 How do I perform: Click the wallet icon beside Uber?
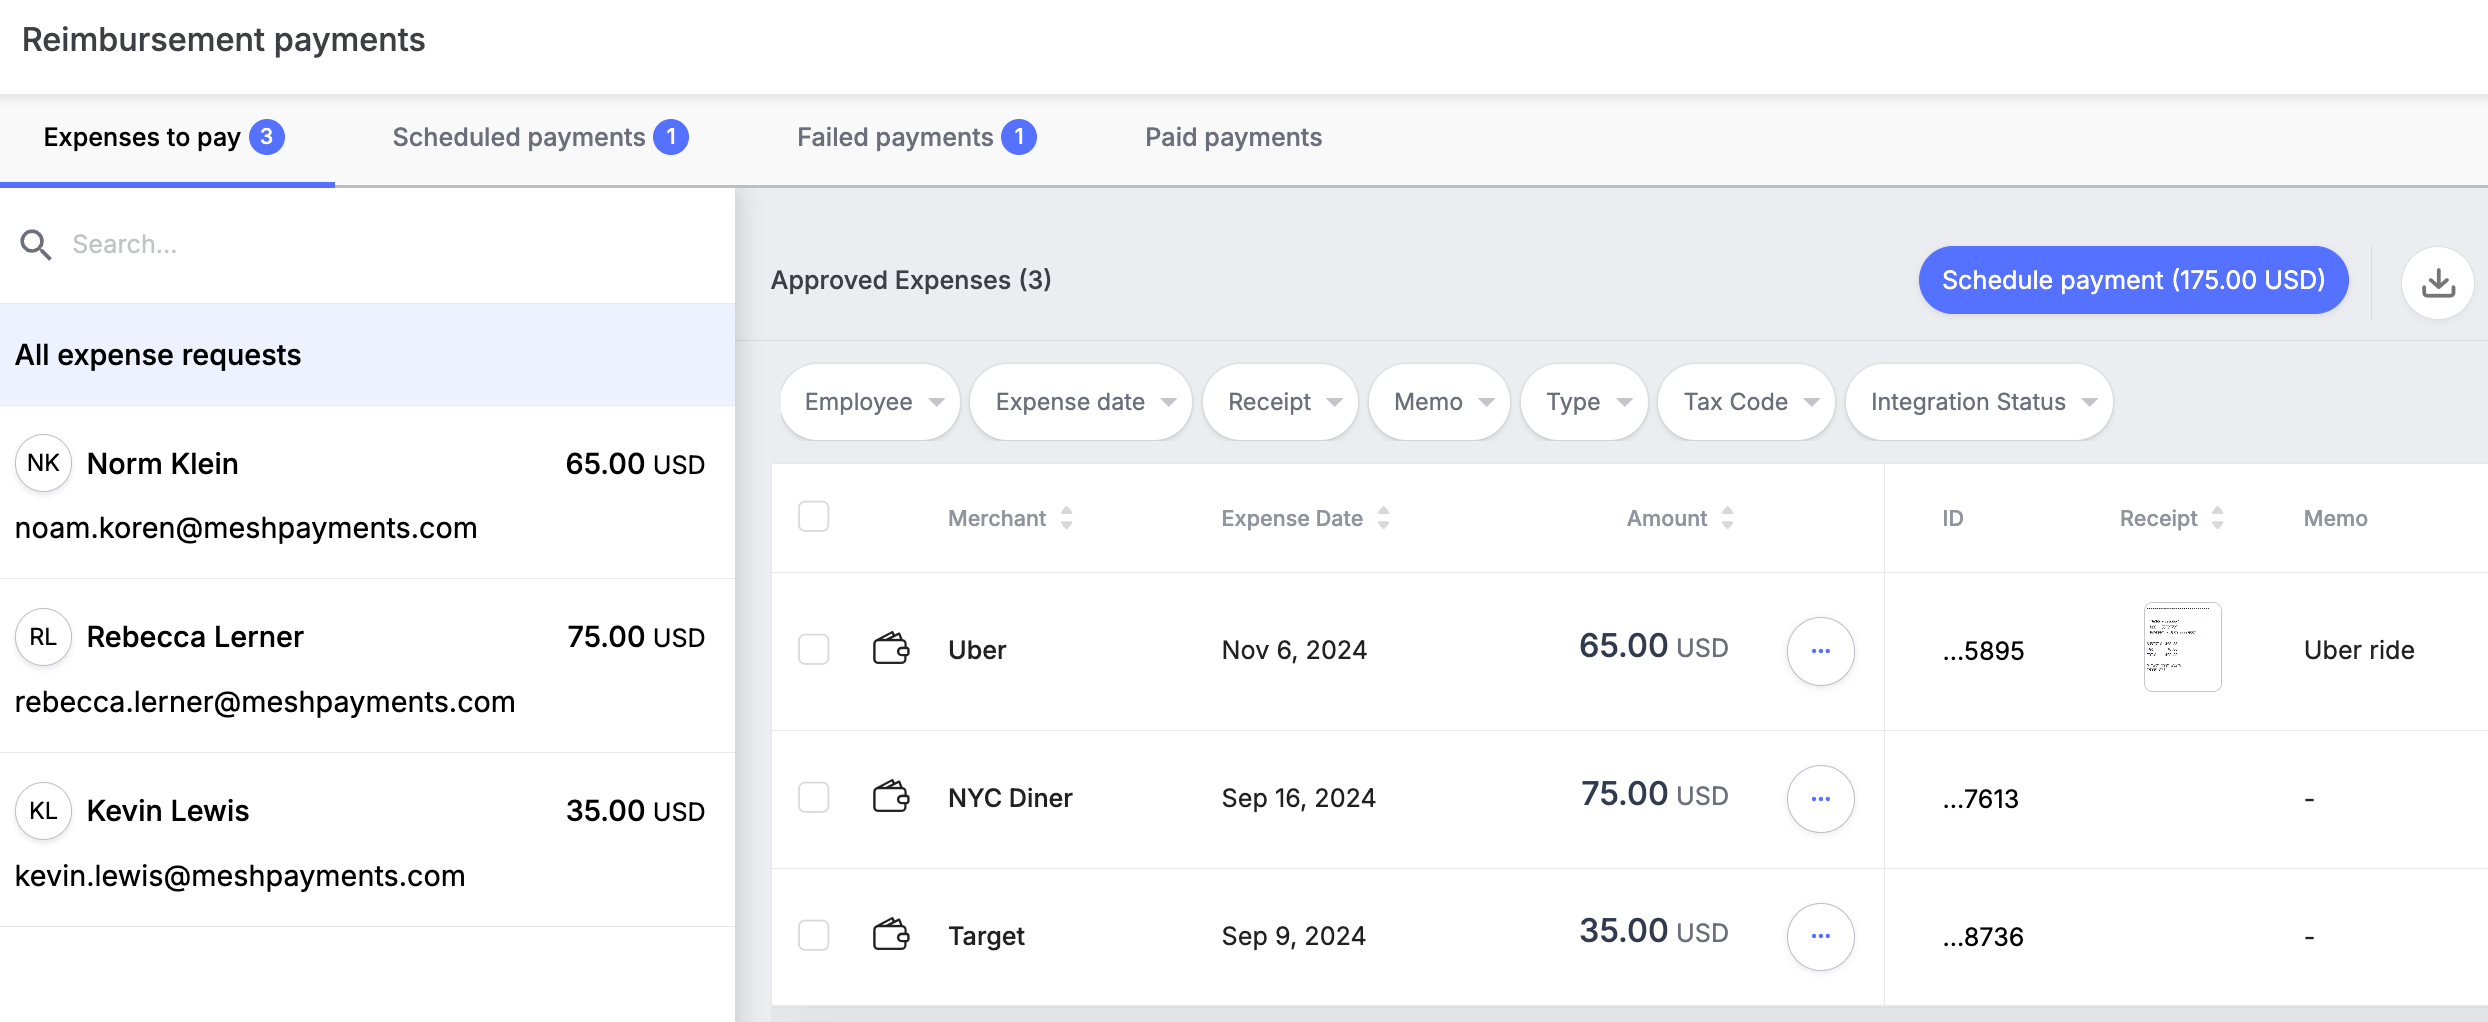pyautogui.click(x=890, y=650)
